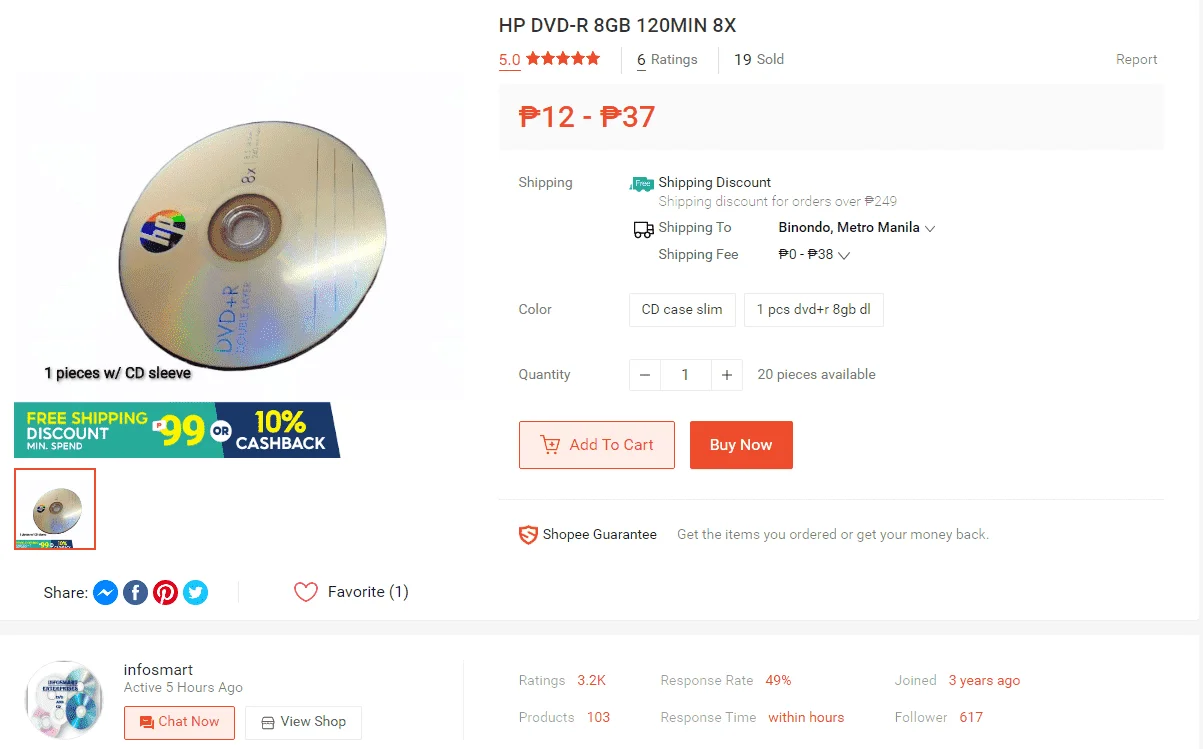The width and height of the screenshot is (1203, 749).
Task: Click the infosmart seller avatar
Action: pyautogui.click(x=64, y=699)
